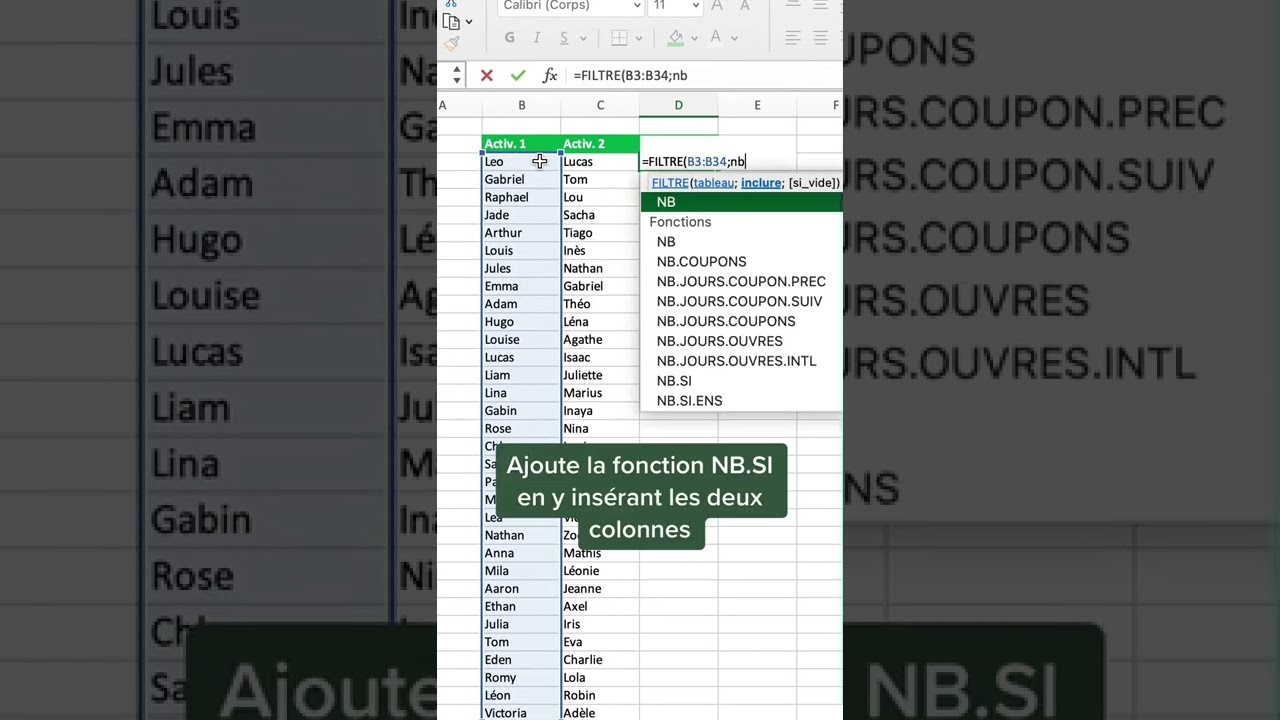The height and width of the screenshot is (720, 1280).
Task: Select the cell containing Adèle
Action: point(600,713)
